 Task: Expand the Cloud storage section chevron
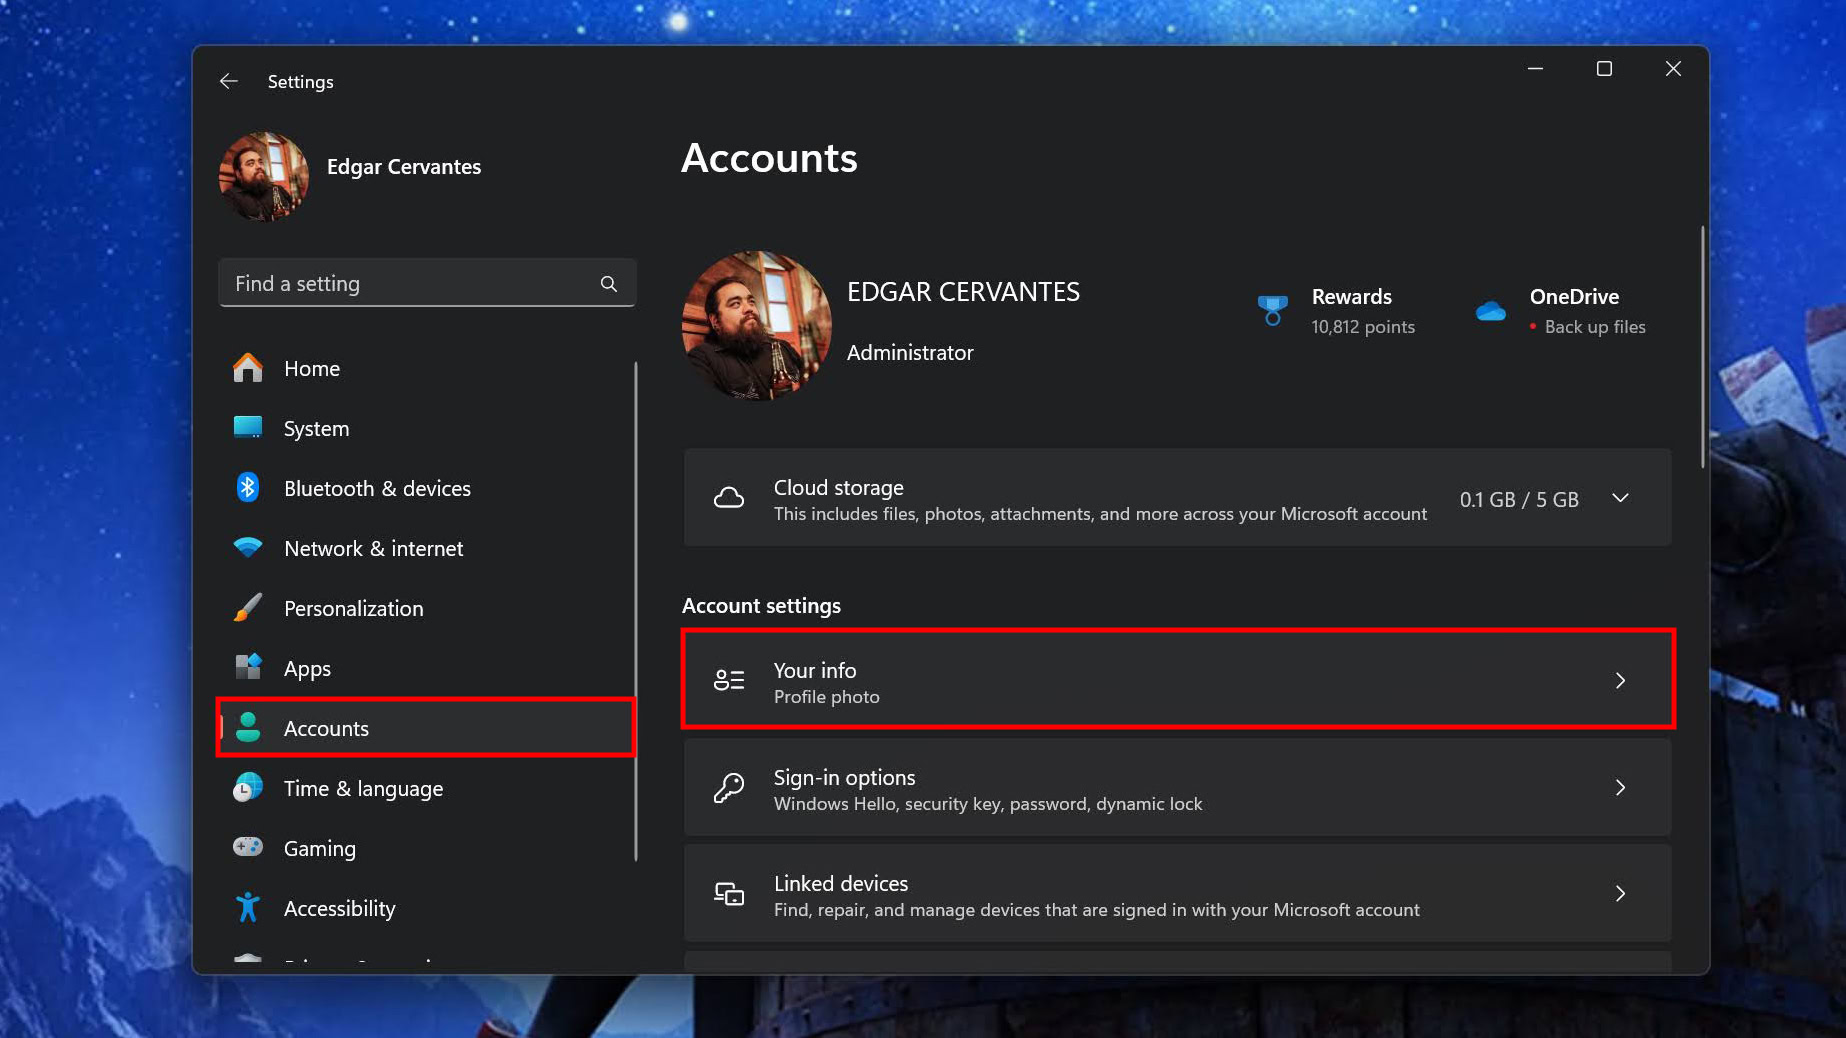click(x=1620, y=498)
